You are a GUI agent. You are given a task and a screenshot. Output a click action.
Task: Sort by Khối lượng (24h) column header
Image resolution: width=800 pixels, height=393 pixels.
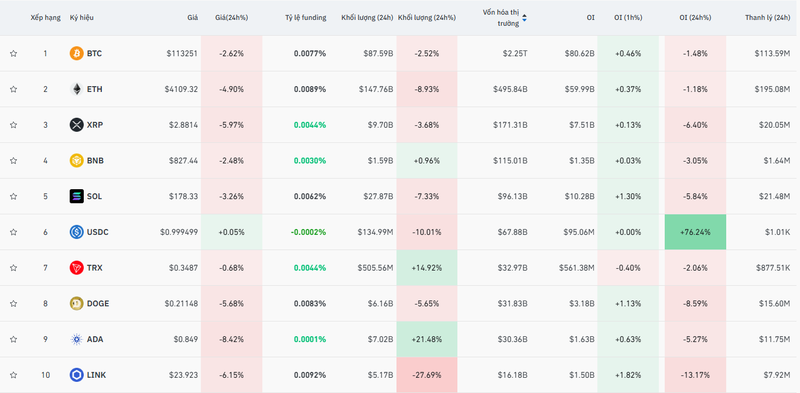pyautogui.click(x=367, y=17)
